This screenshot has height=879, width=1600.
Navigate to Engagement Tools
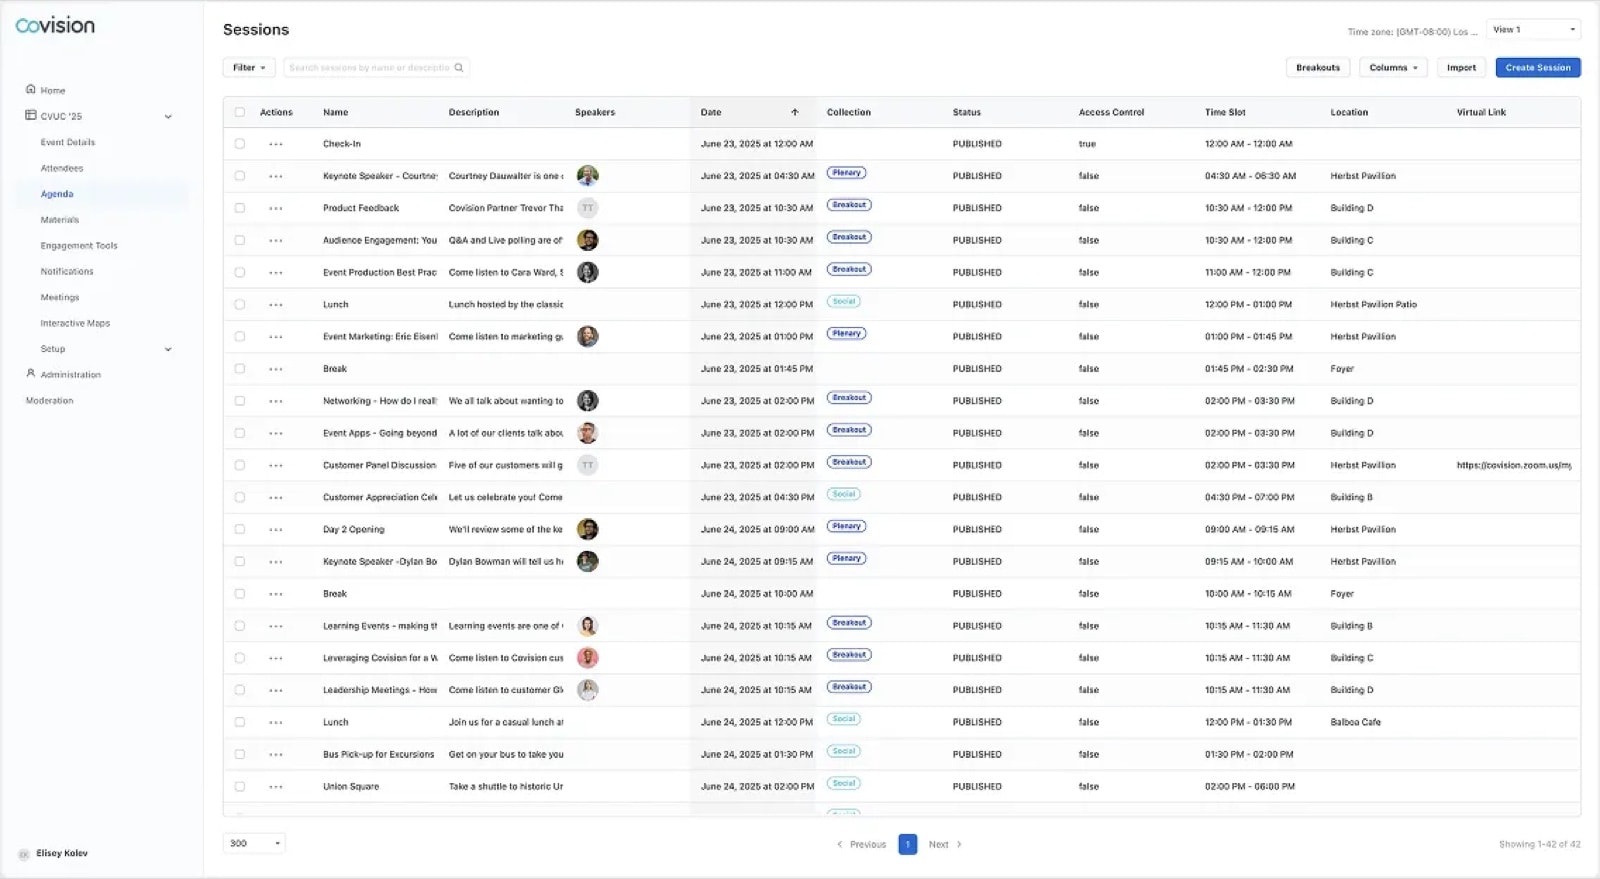click(x=79, y=245)
